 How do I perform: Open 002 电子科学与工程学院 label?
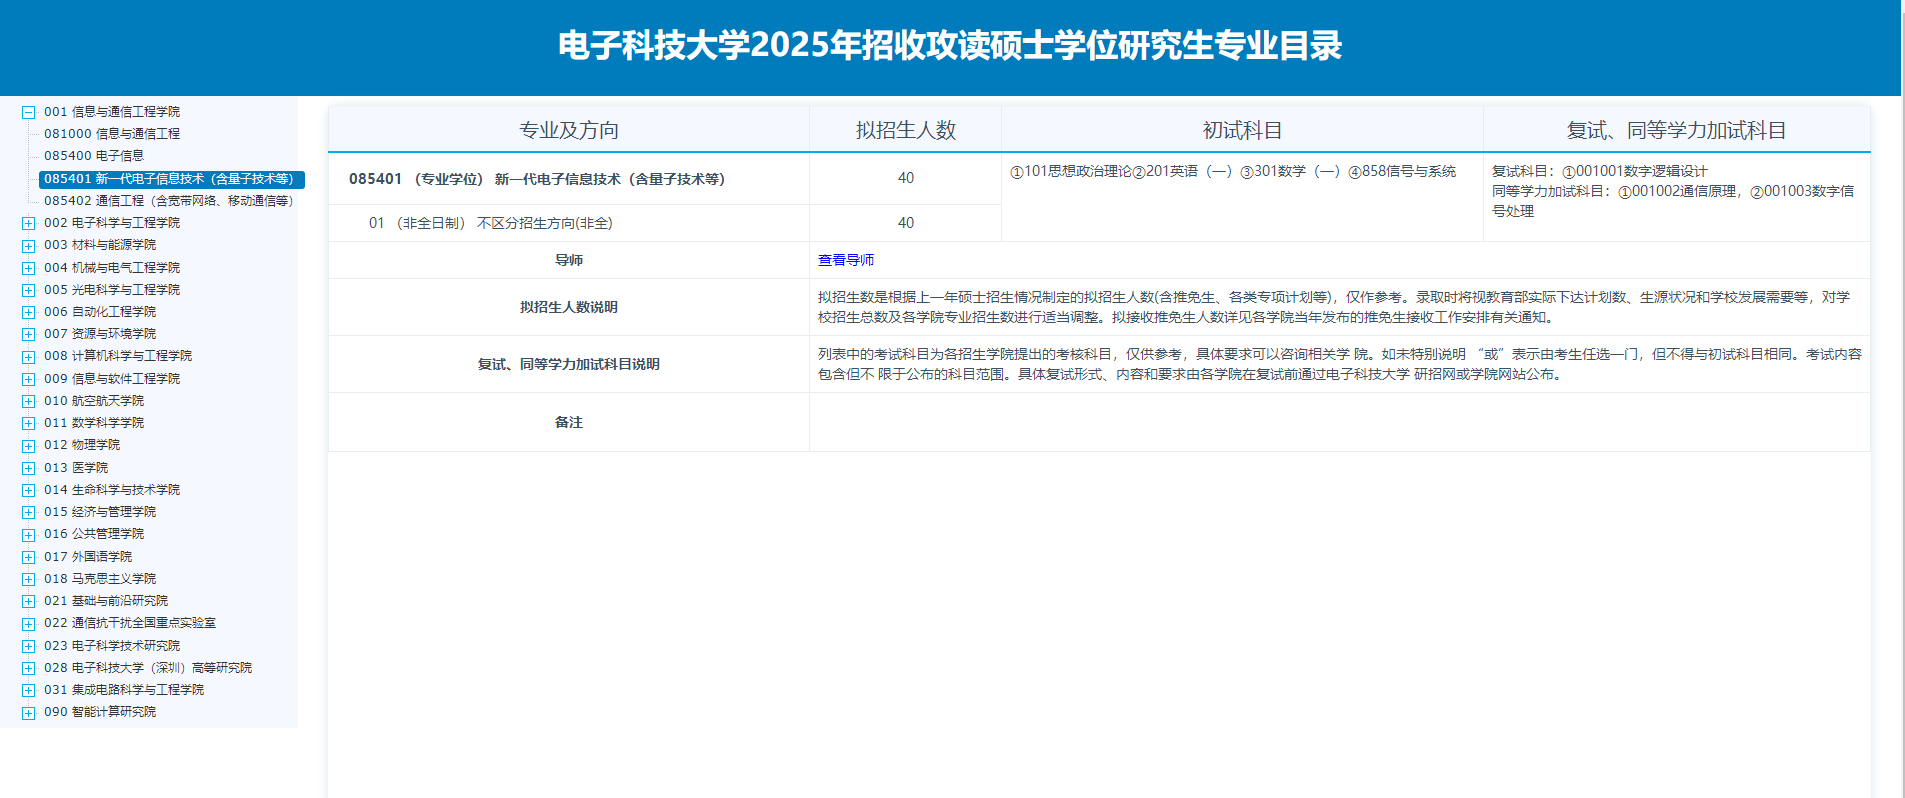pyautogui.click(x=112, y=223)
